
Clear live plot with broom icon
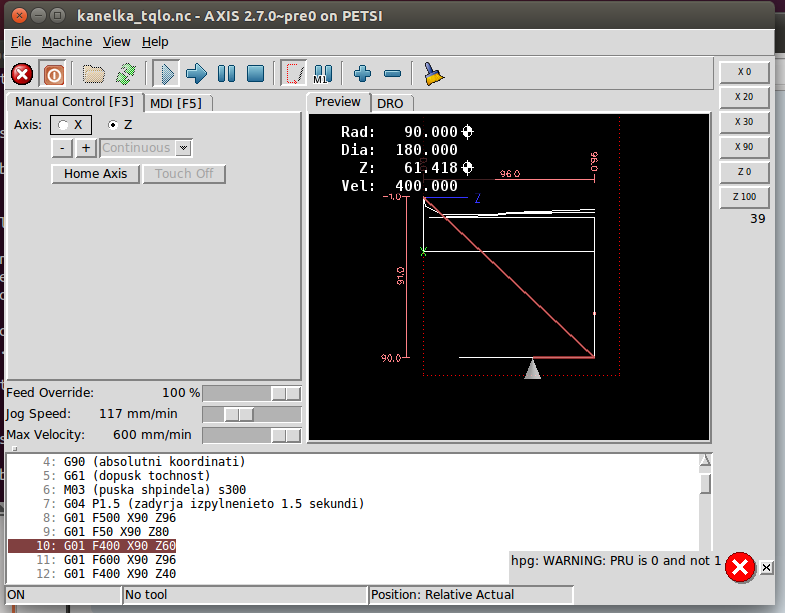pos(433,73)
